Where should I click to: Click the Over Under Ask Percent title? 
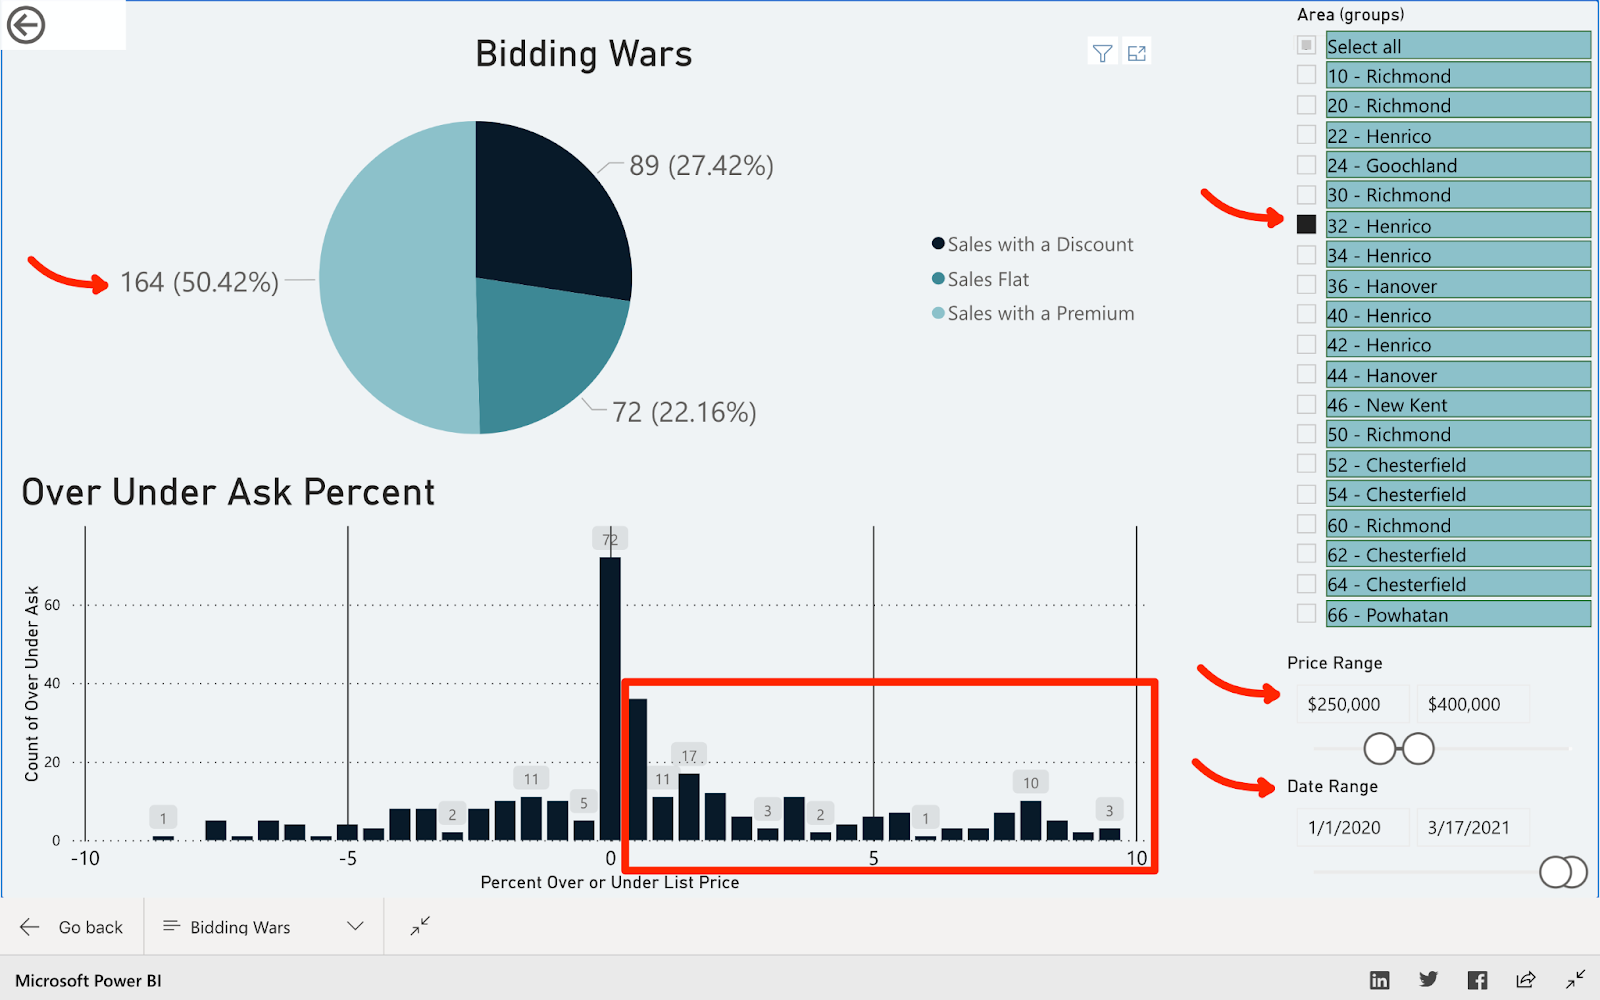tap(228, 492)
